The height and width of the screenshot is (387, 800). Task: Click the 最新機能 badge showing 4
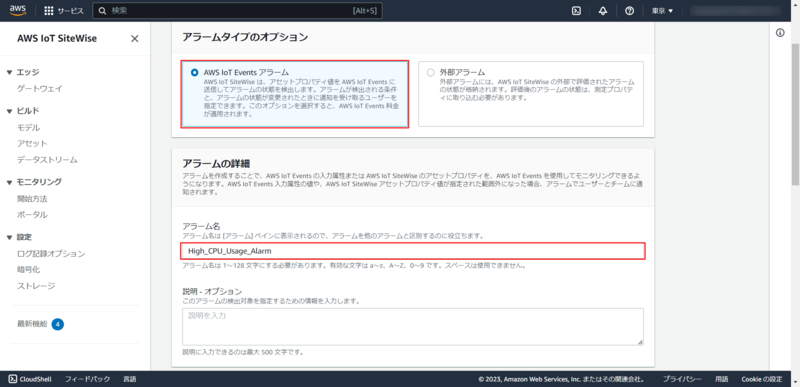(58, 324)
